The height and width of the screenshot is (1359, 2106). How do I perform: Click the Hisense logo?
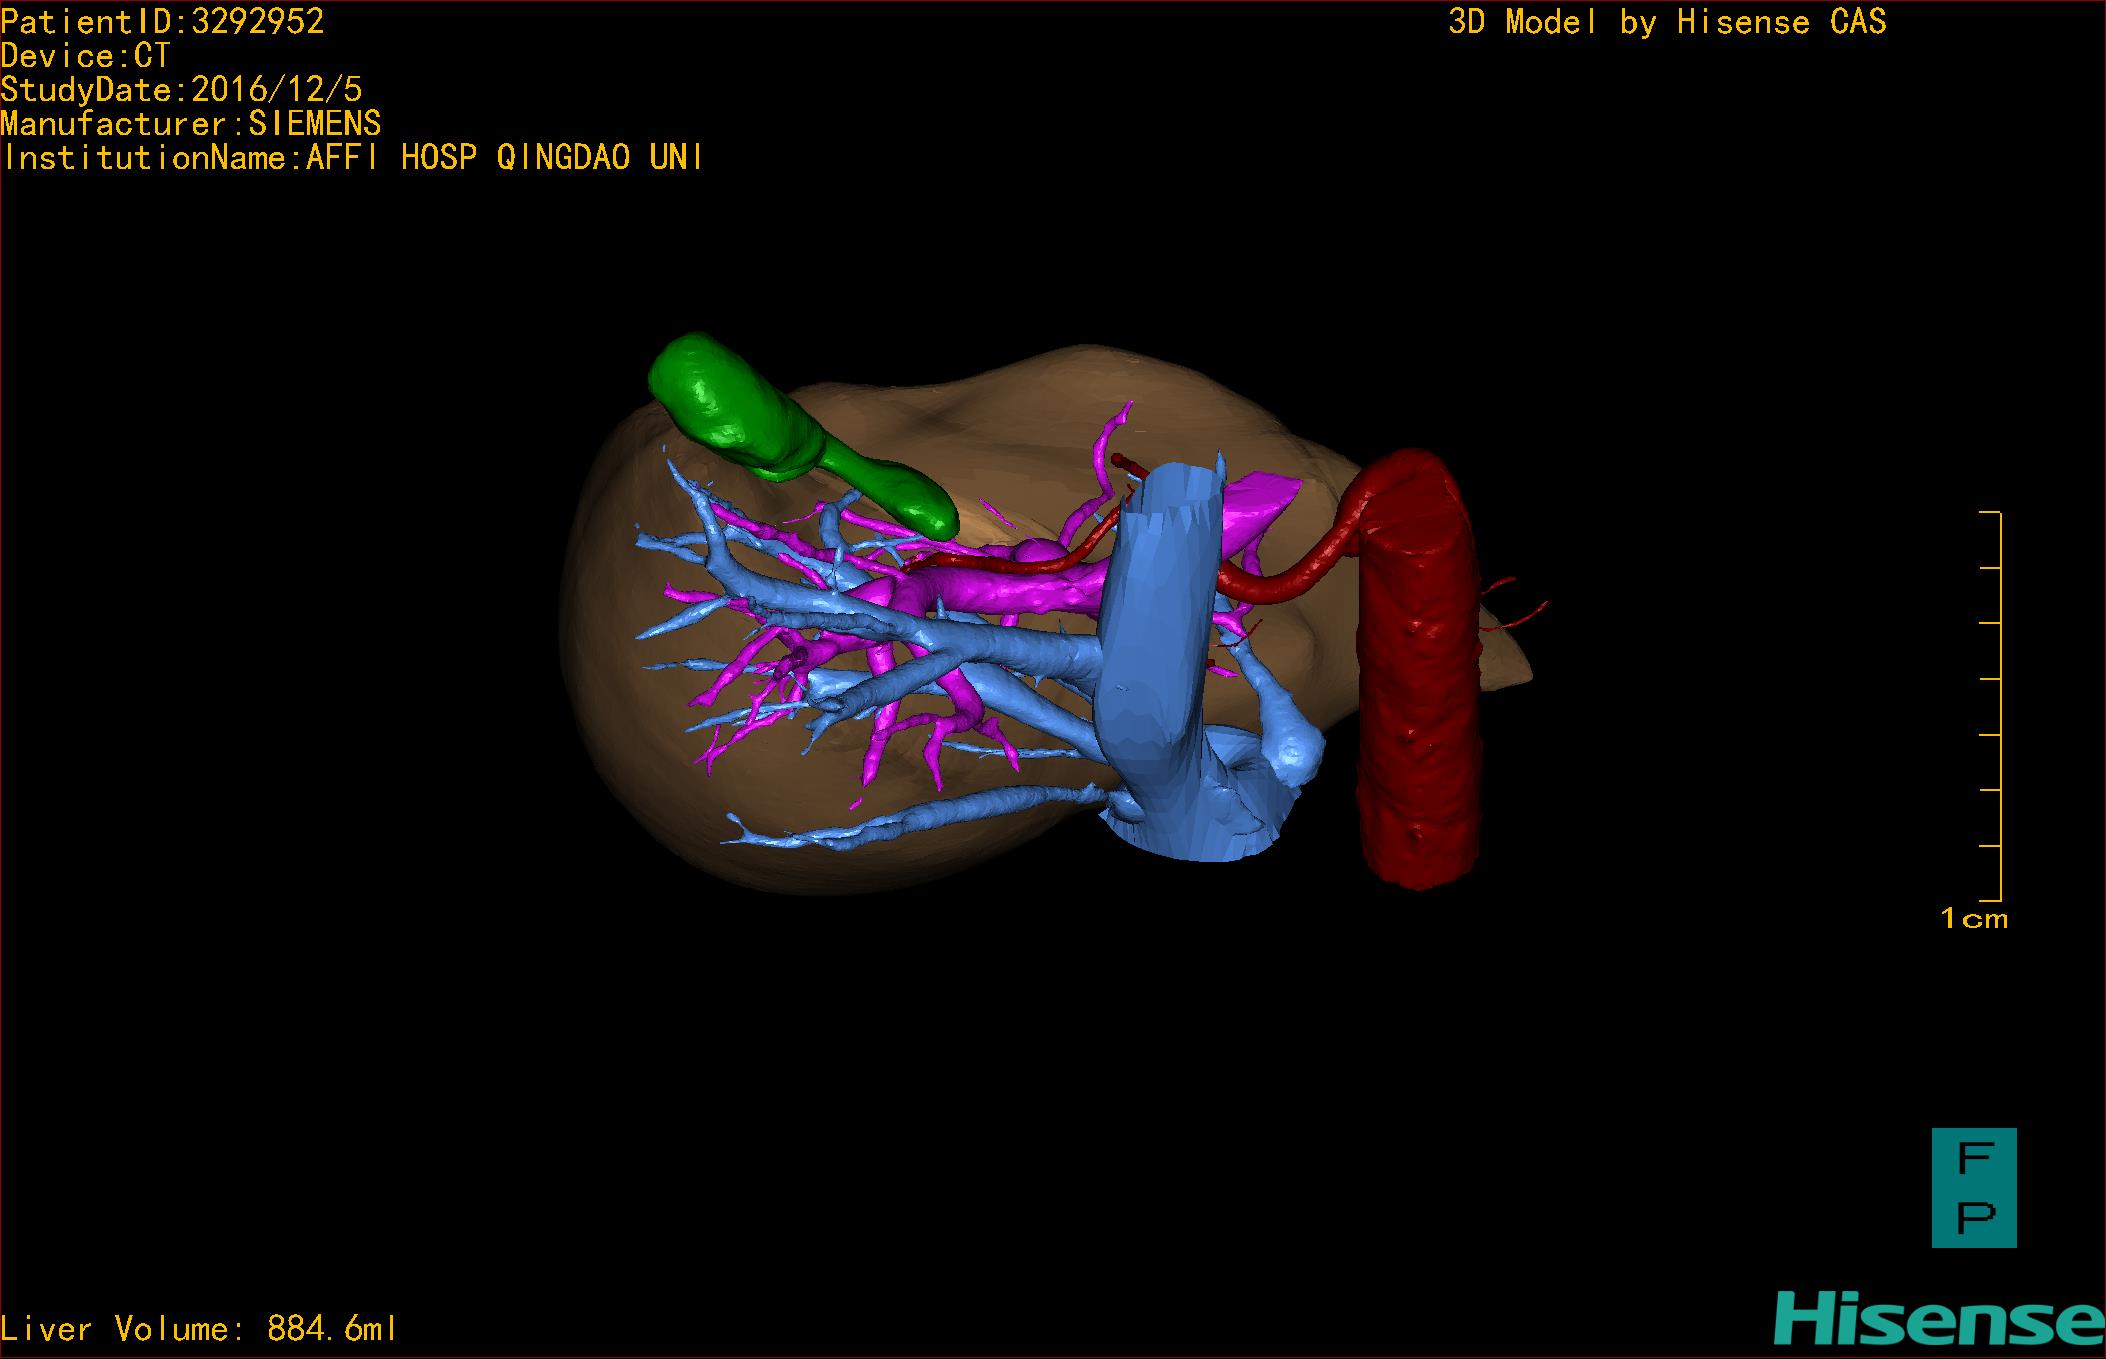click(x=1938, y=1318)
